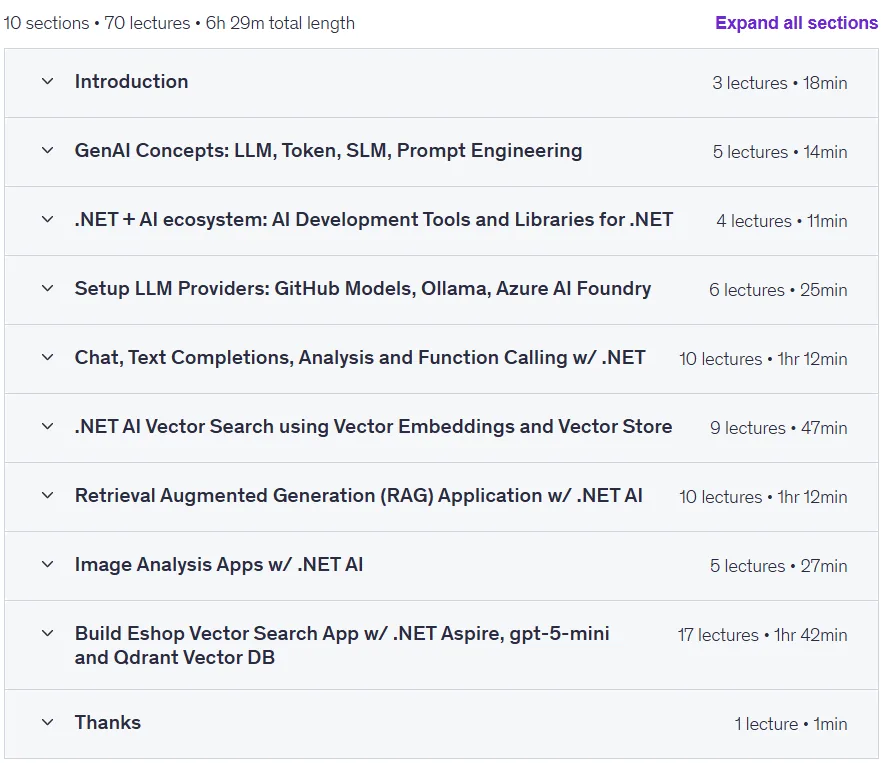This screenshot has height=763, width=882.
Task: Open Retrieval Augmented Generation (RAG) section title
Action: (359, 496)
